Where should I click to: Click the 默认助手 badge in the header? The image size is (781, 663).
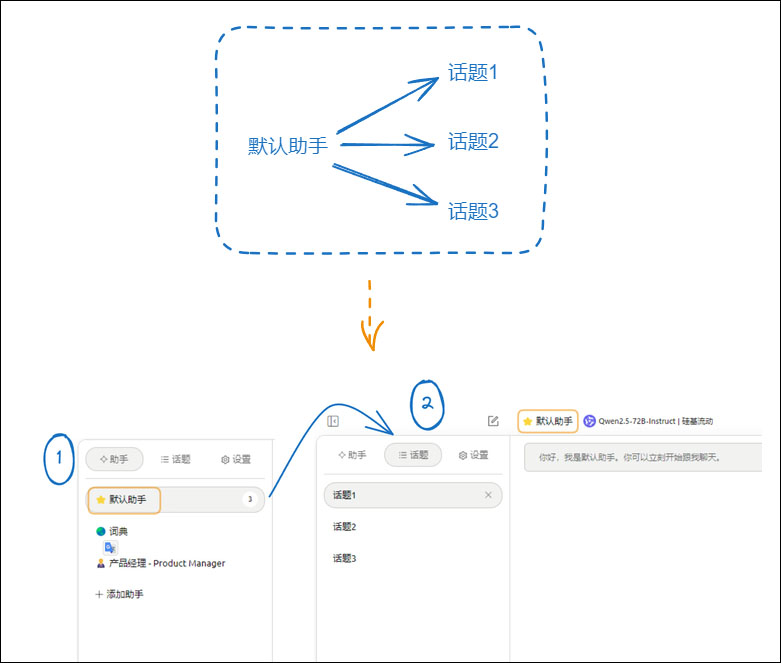click(548, 421)
